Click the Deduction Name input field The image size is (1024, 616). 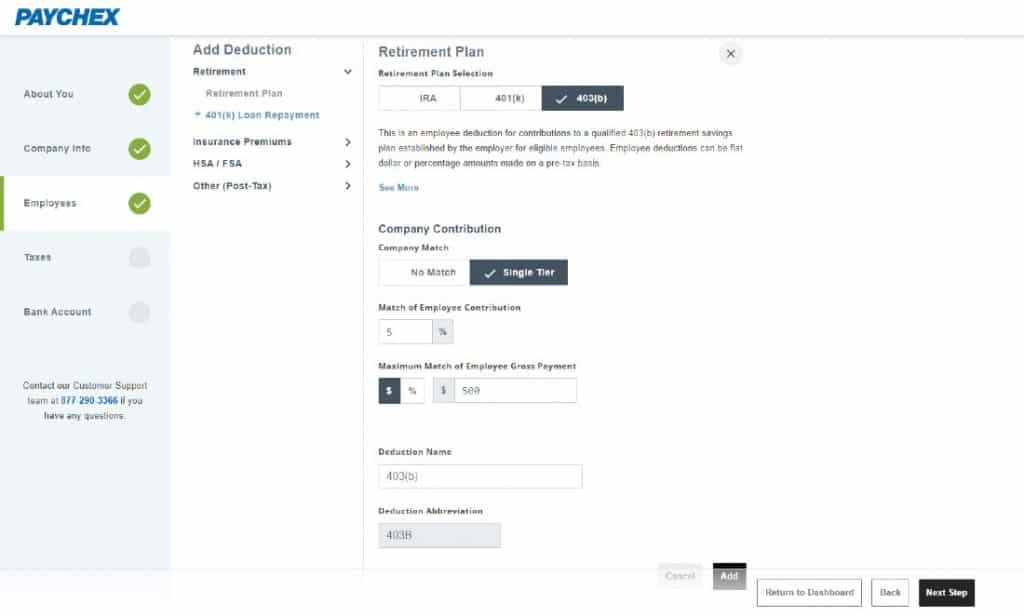[480, 476]
